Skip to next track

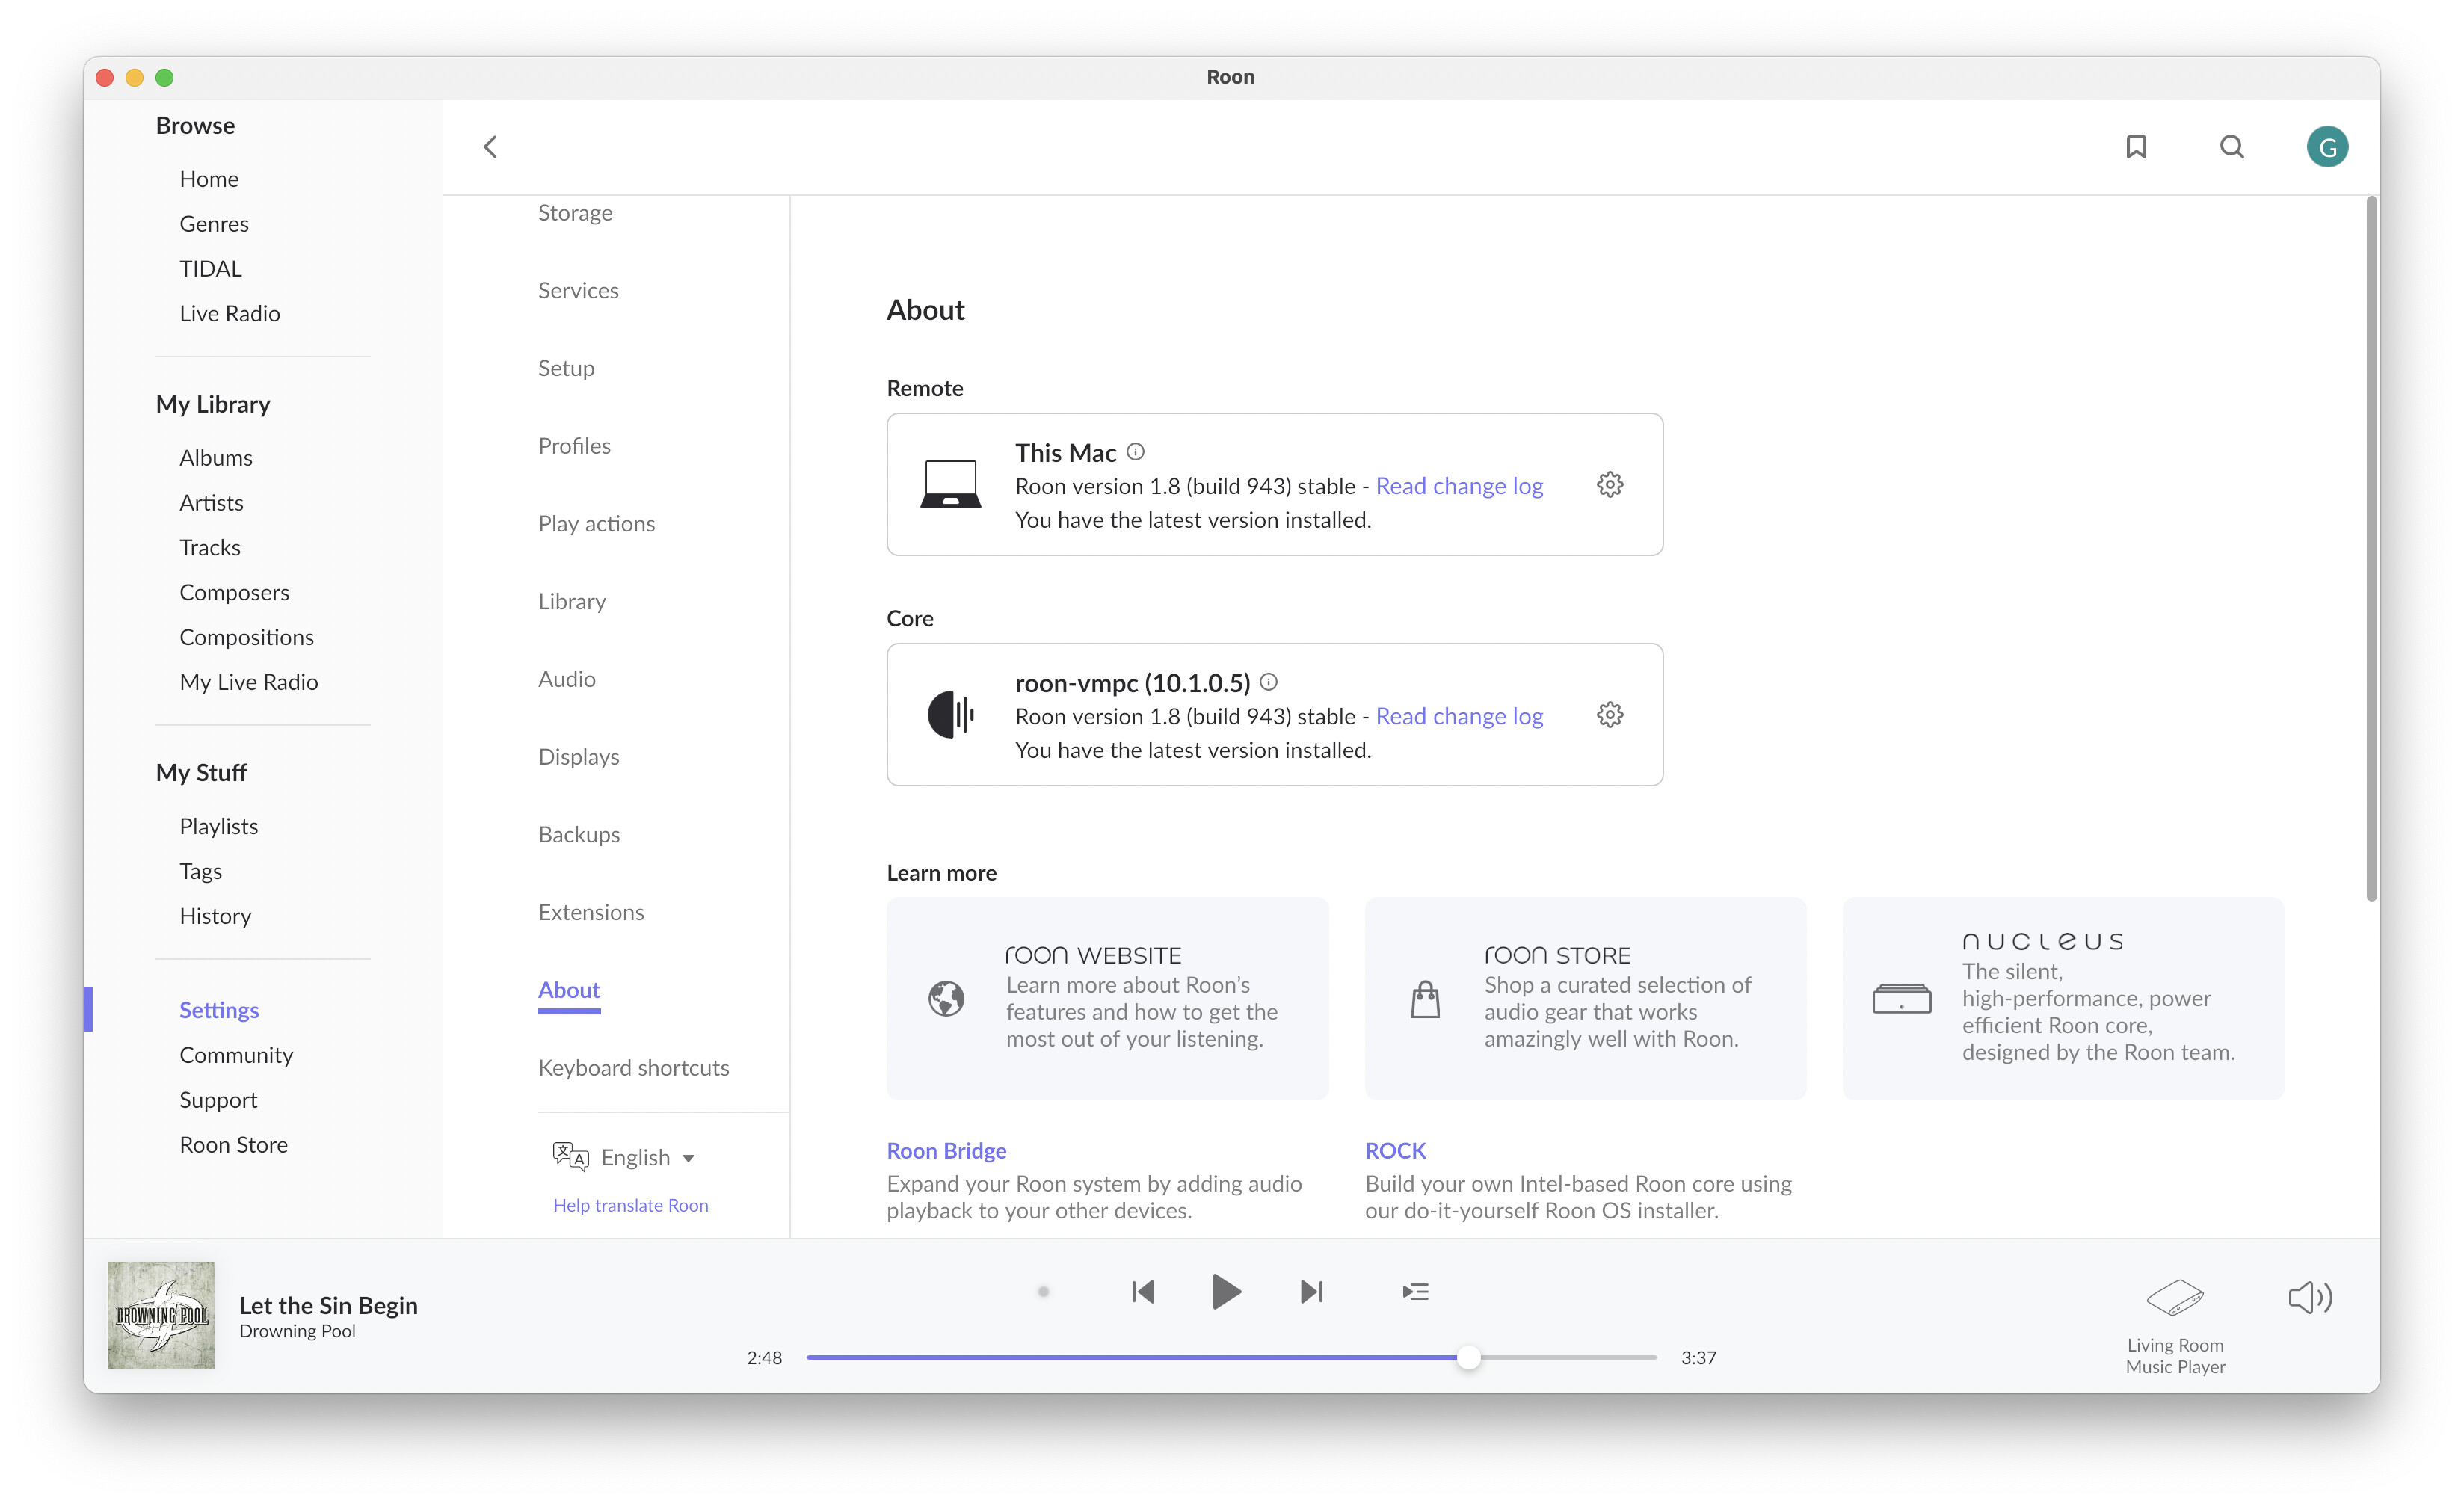click(x=1311, y=1291)
